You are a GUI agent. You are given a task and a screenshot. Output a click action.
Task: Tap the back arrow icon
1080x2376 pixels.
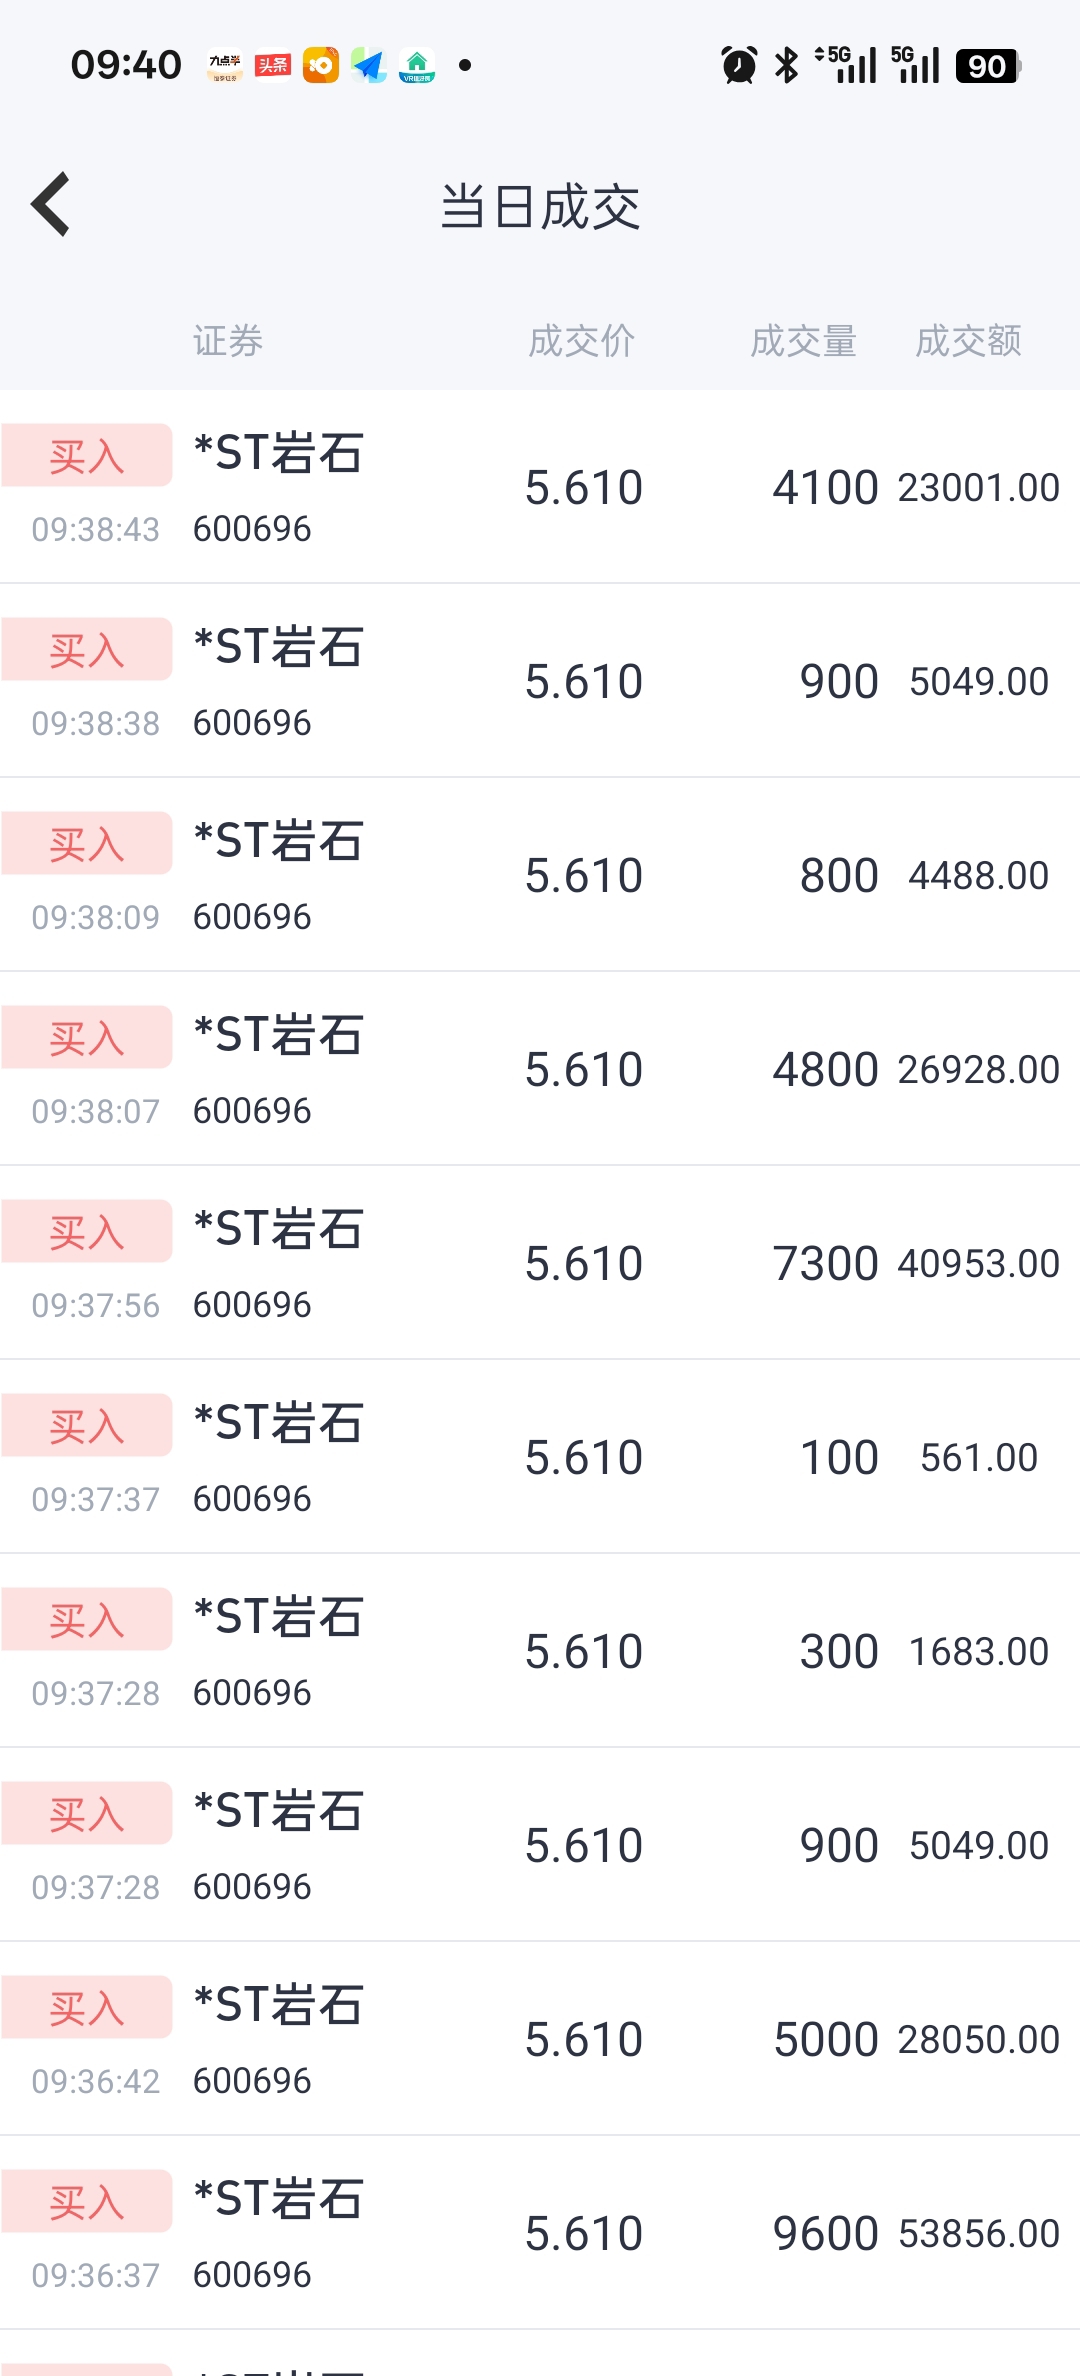(x=50, y=204)
